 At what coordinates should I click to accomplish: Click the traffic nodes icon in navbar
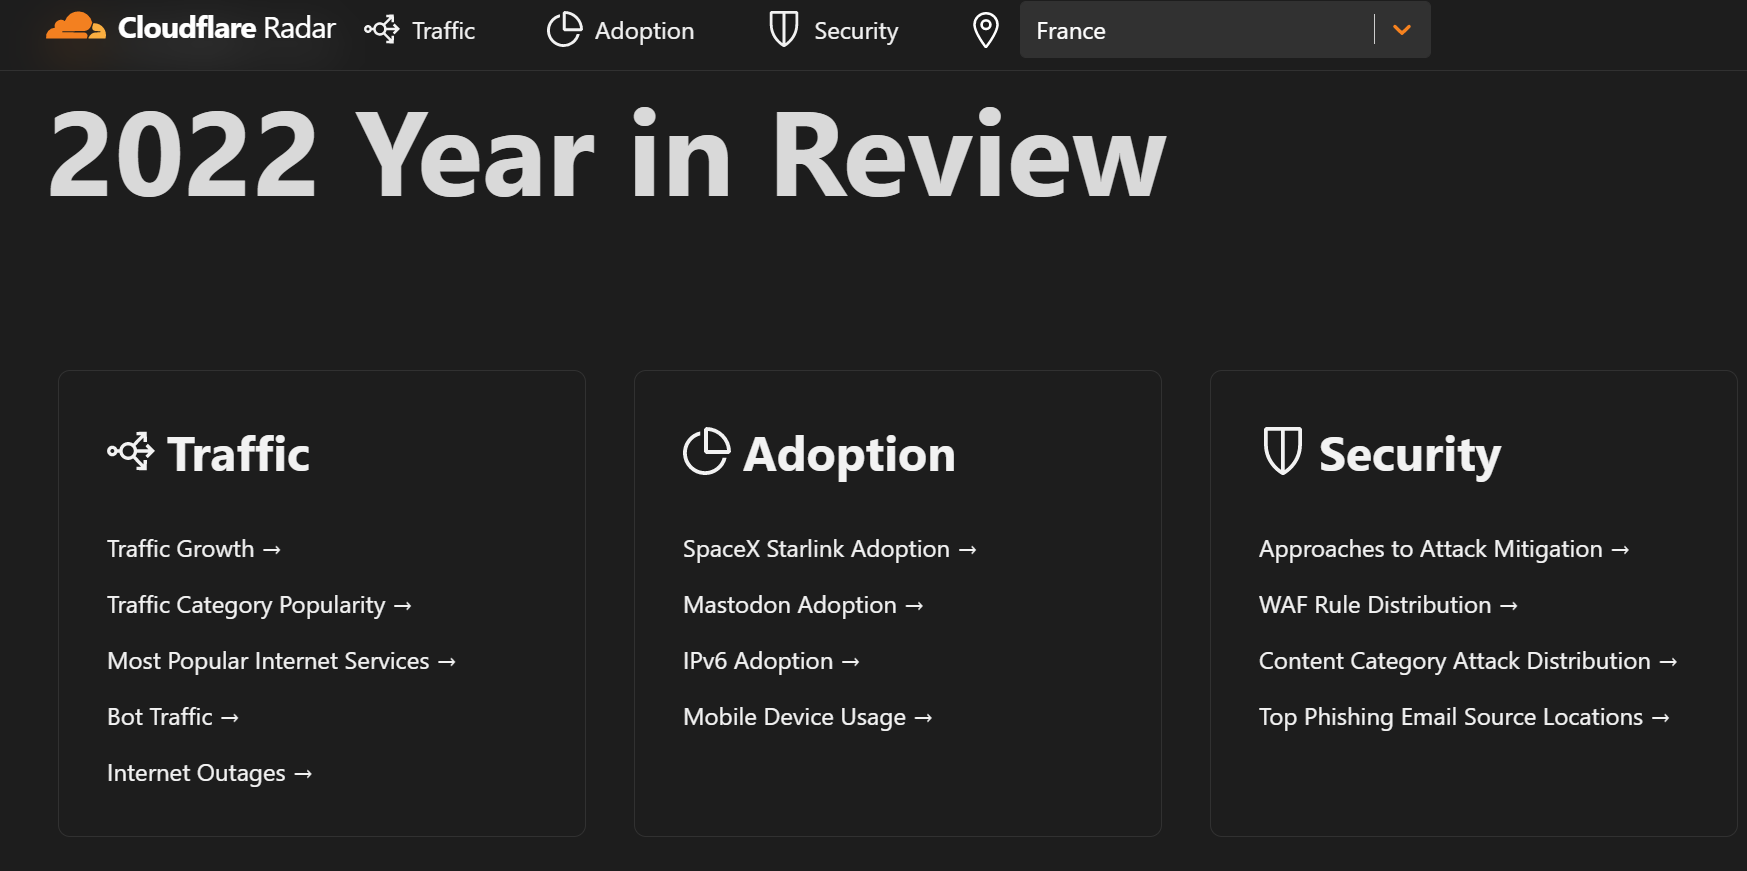coord(381,30)
